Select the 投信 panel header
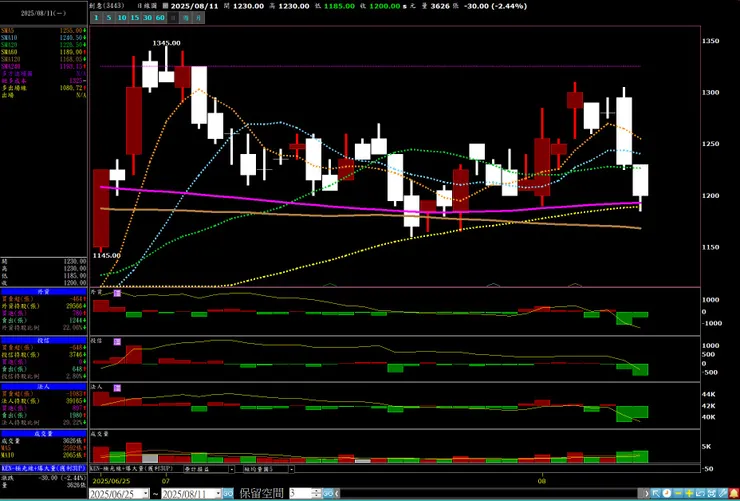This screenshot has height=501, width=740. coord(43,340)
